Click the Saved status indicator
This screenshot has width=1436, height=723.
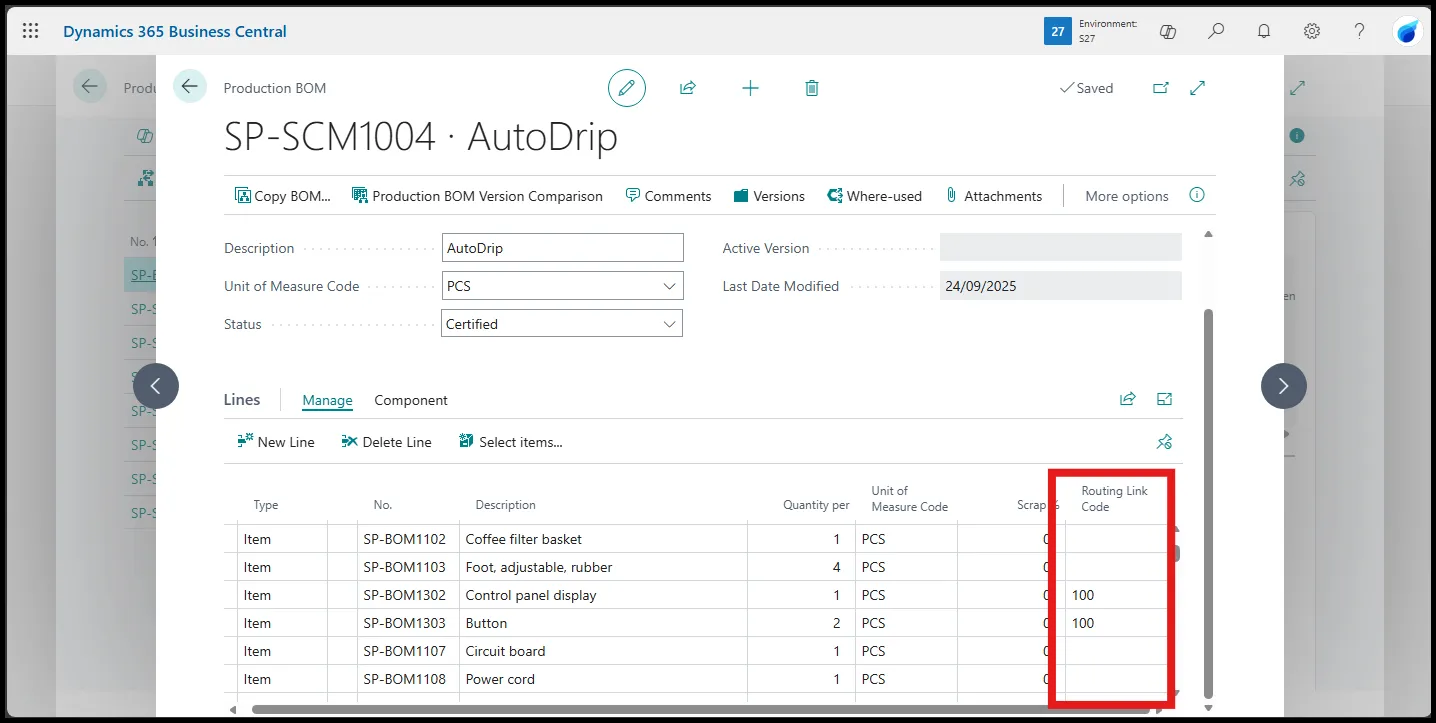coord(1086,88)
